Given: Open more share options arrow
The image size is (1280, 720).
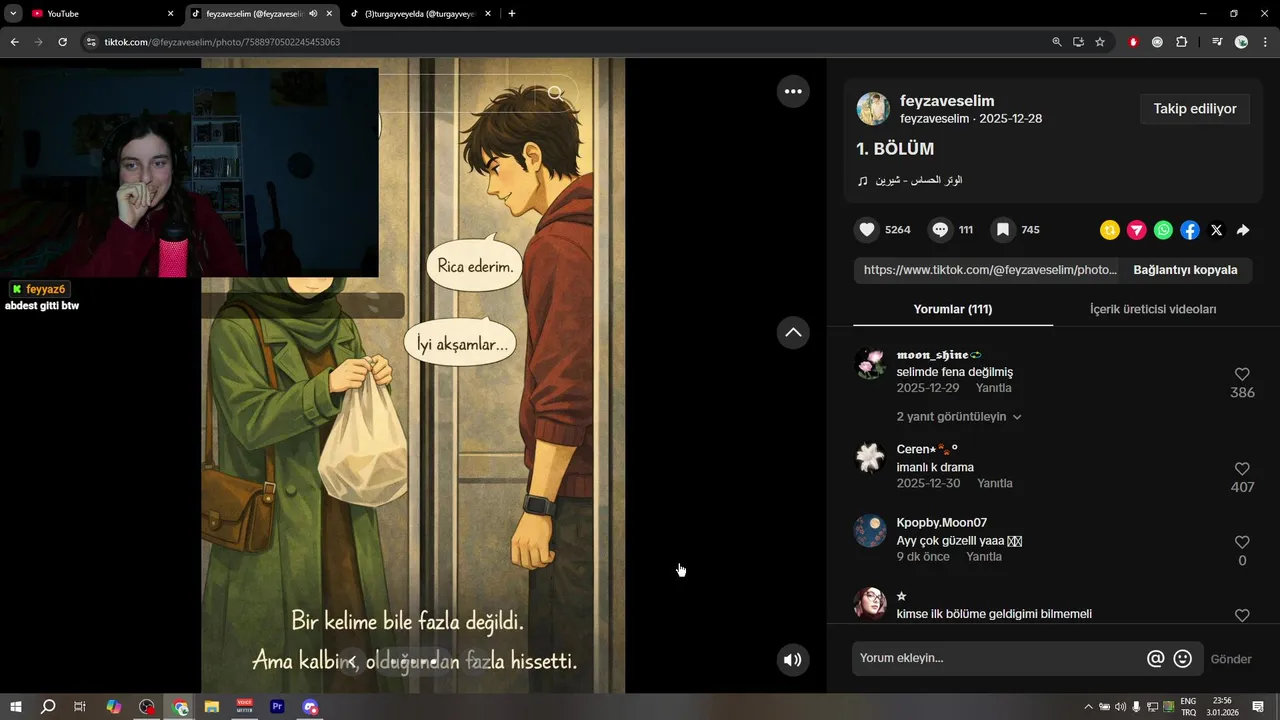Looking at the screenshot, I should [x=1243, y=230].
